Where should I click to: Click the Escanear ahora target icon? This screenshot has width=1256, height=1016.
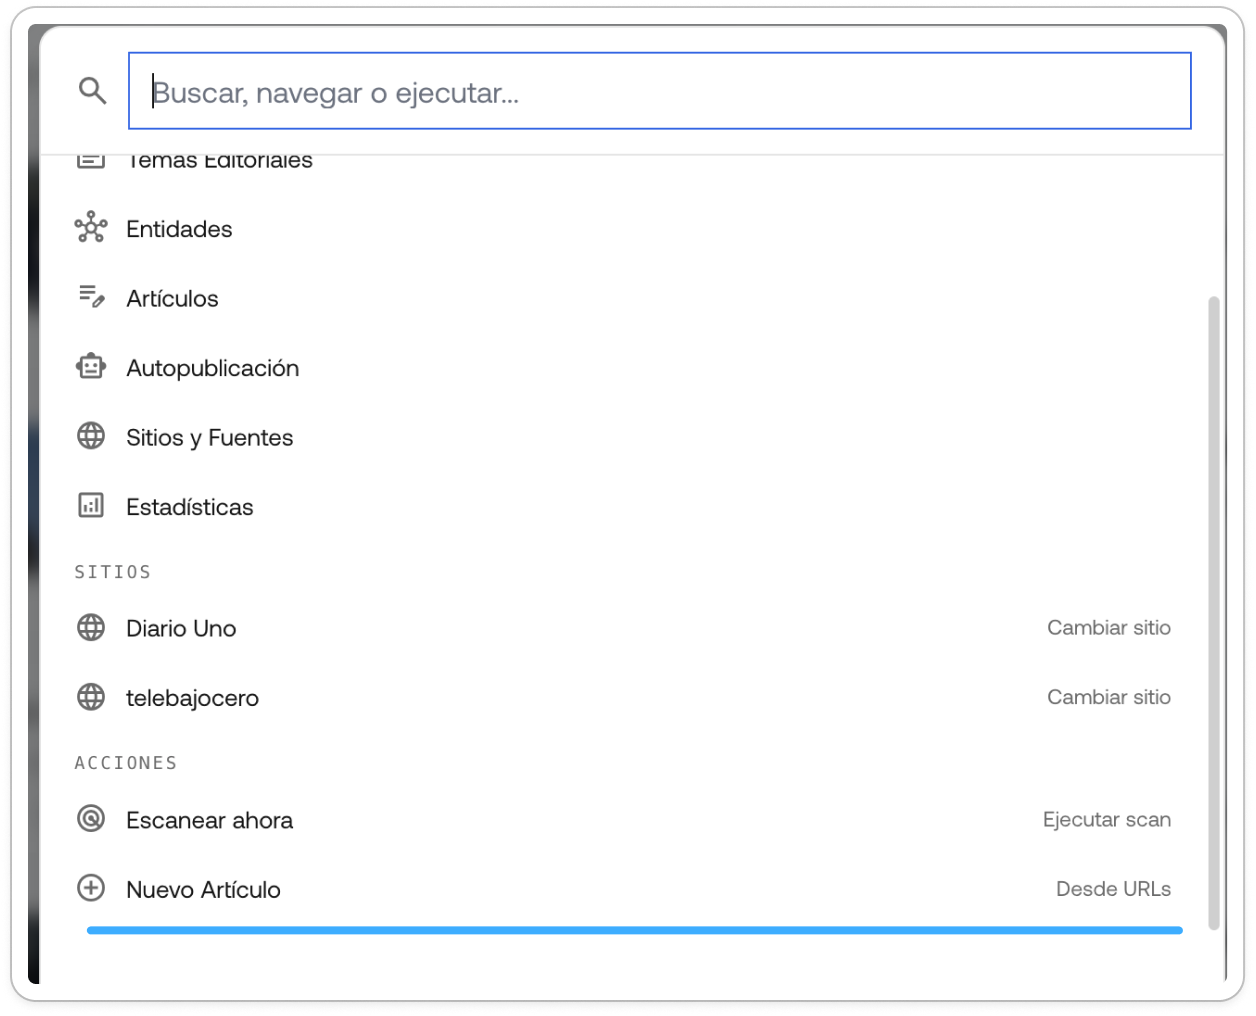point(91,819)
